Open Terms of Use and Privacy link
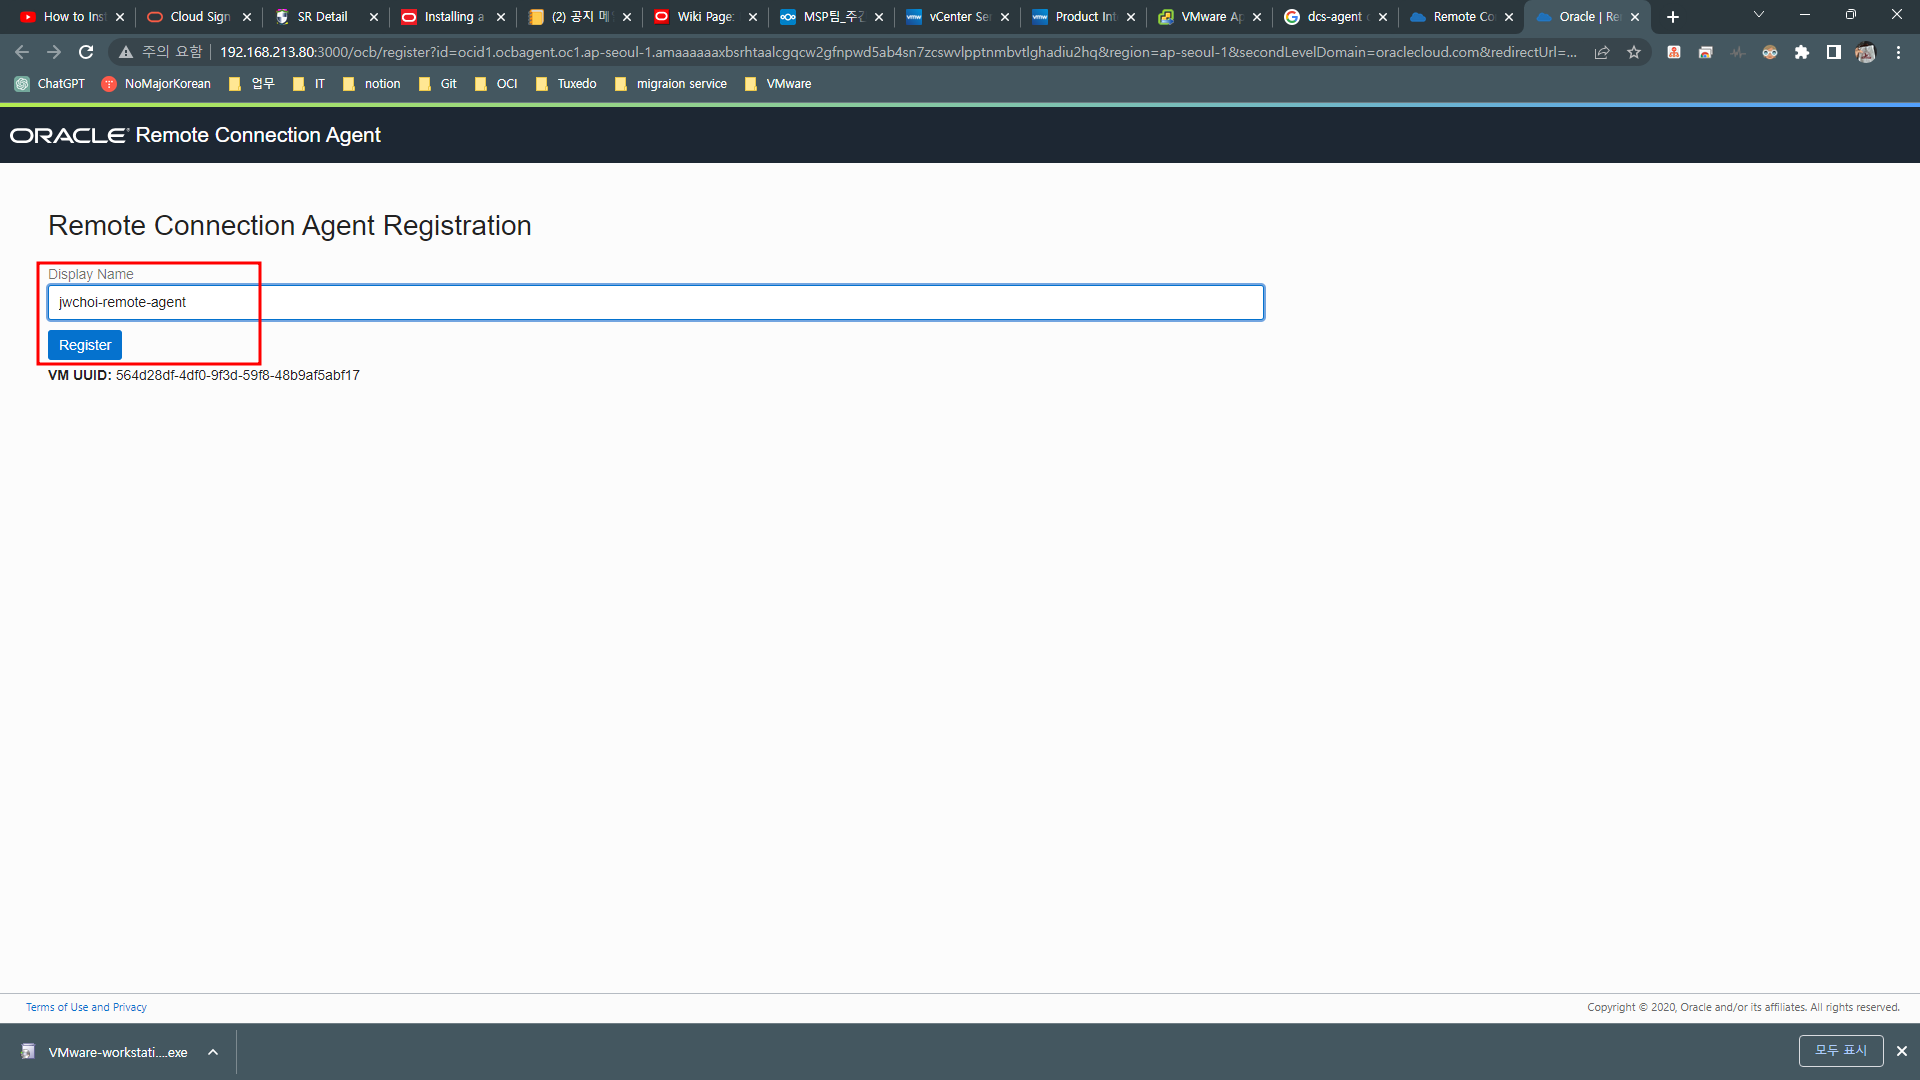The height and width of the screenshot is (1080, 1920). point(86,1007)
